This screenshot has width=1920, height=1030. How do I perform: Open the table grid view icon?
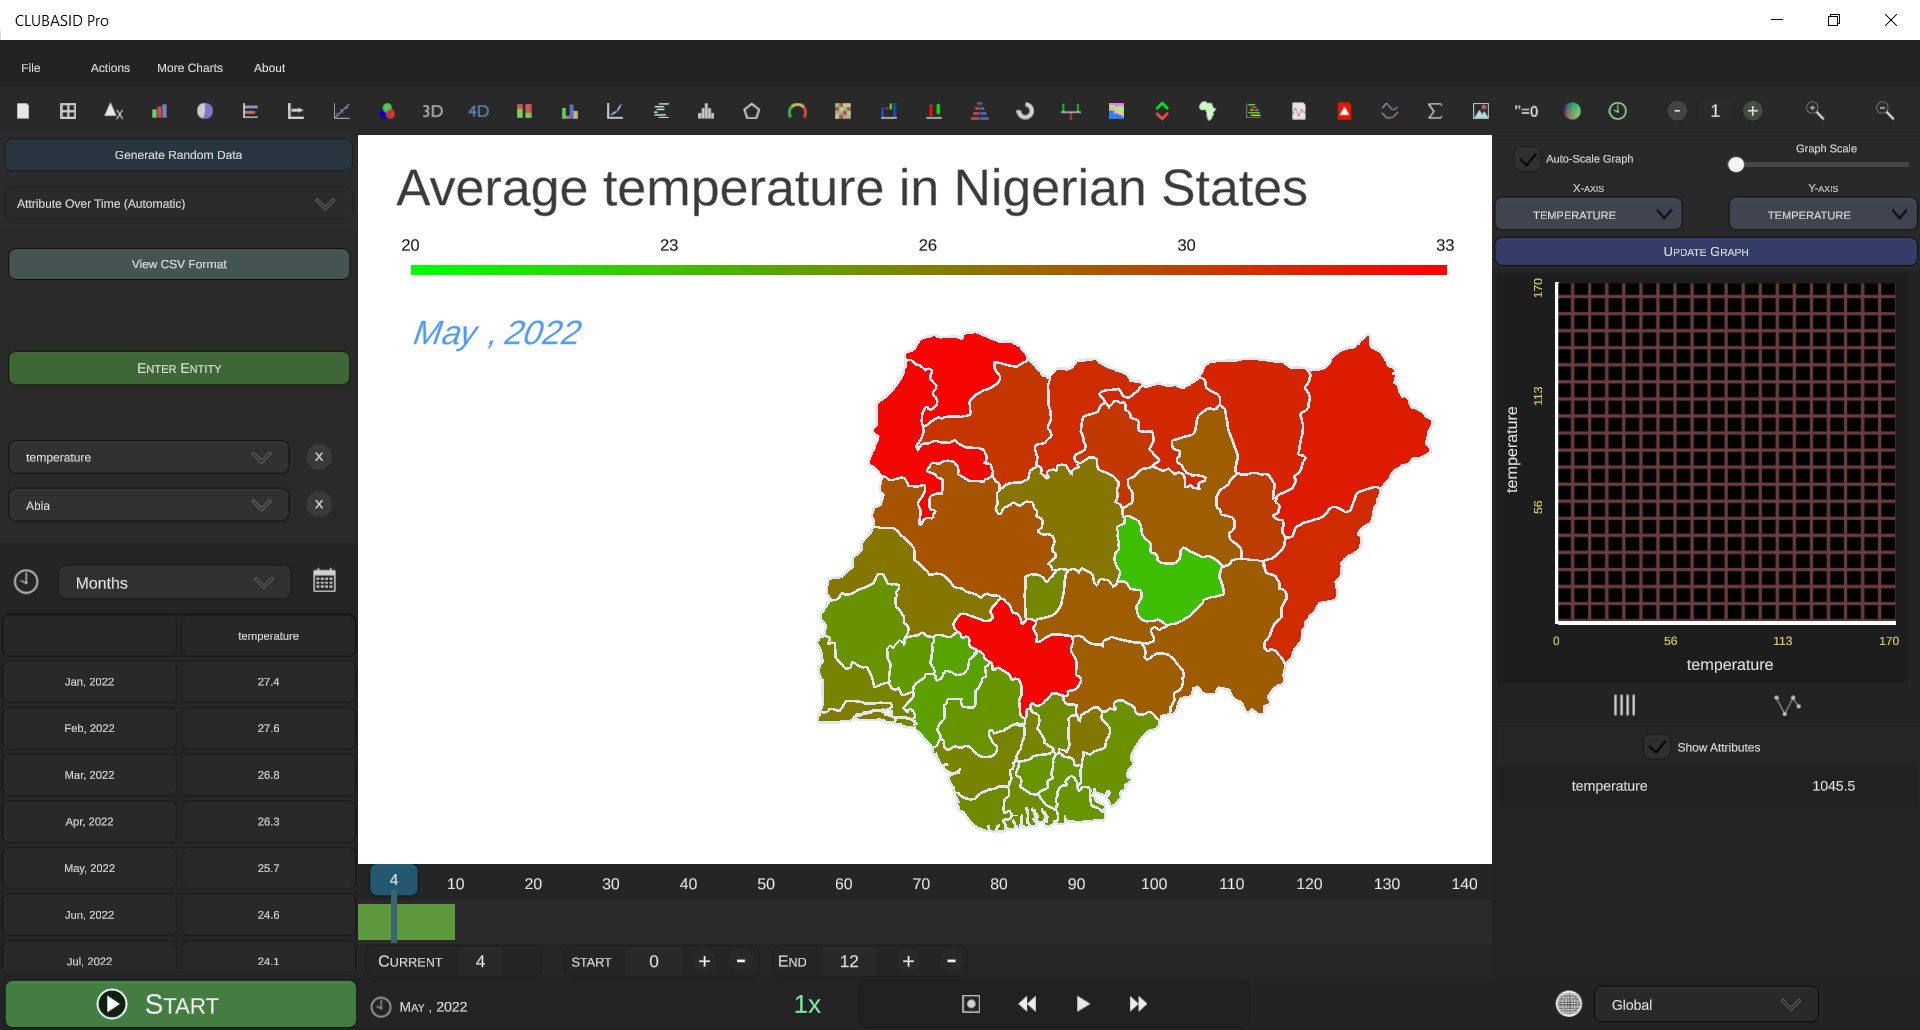[68, 111]
